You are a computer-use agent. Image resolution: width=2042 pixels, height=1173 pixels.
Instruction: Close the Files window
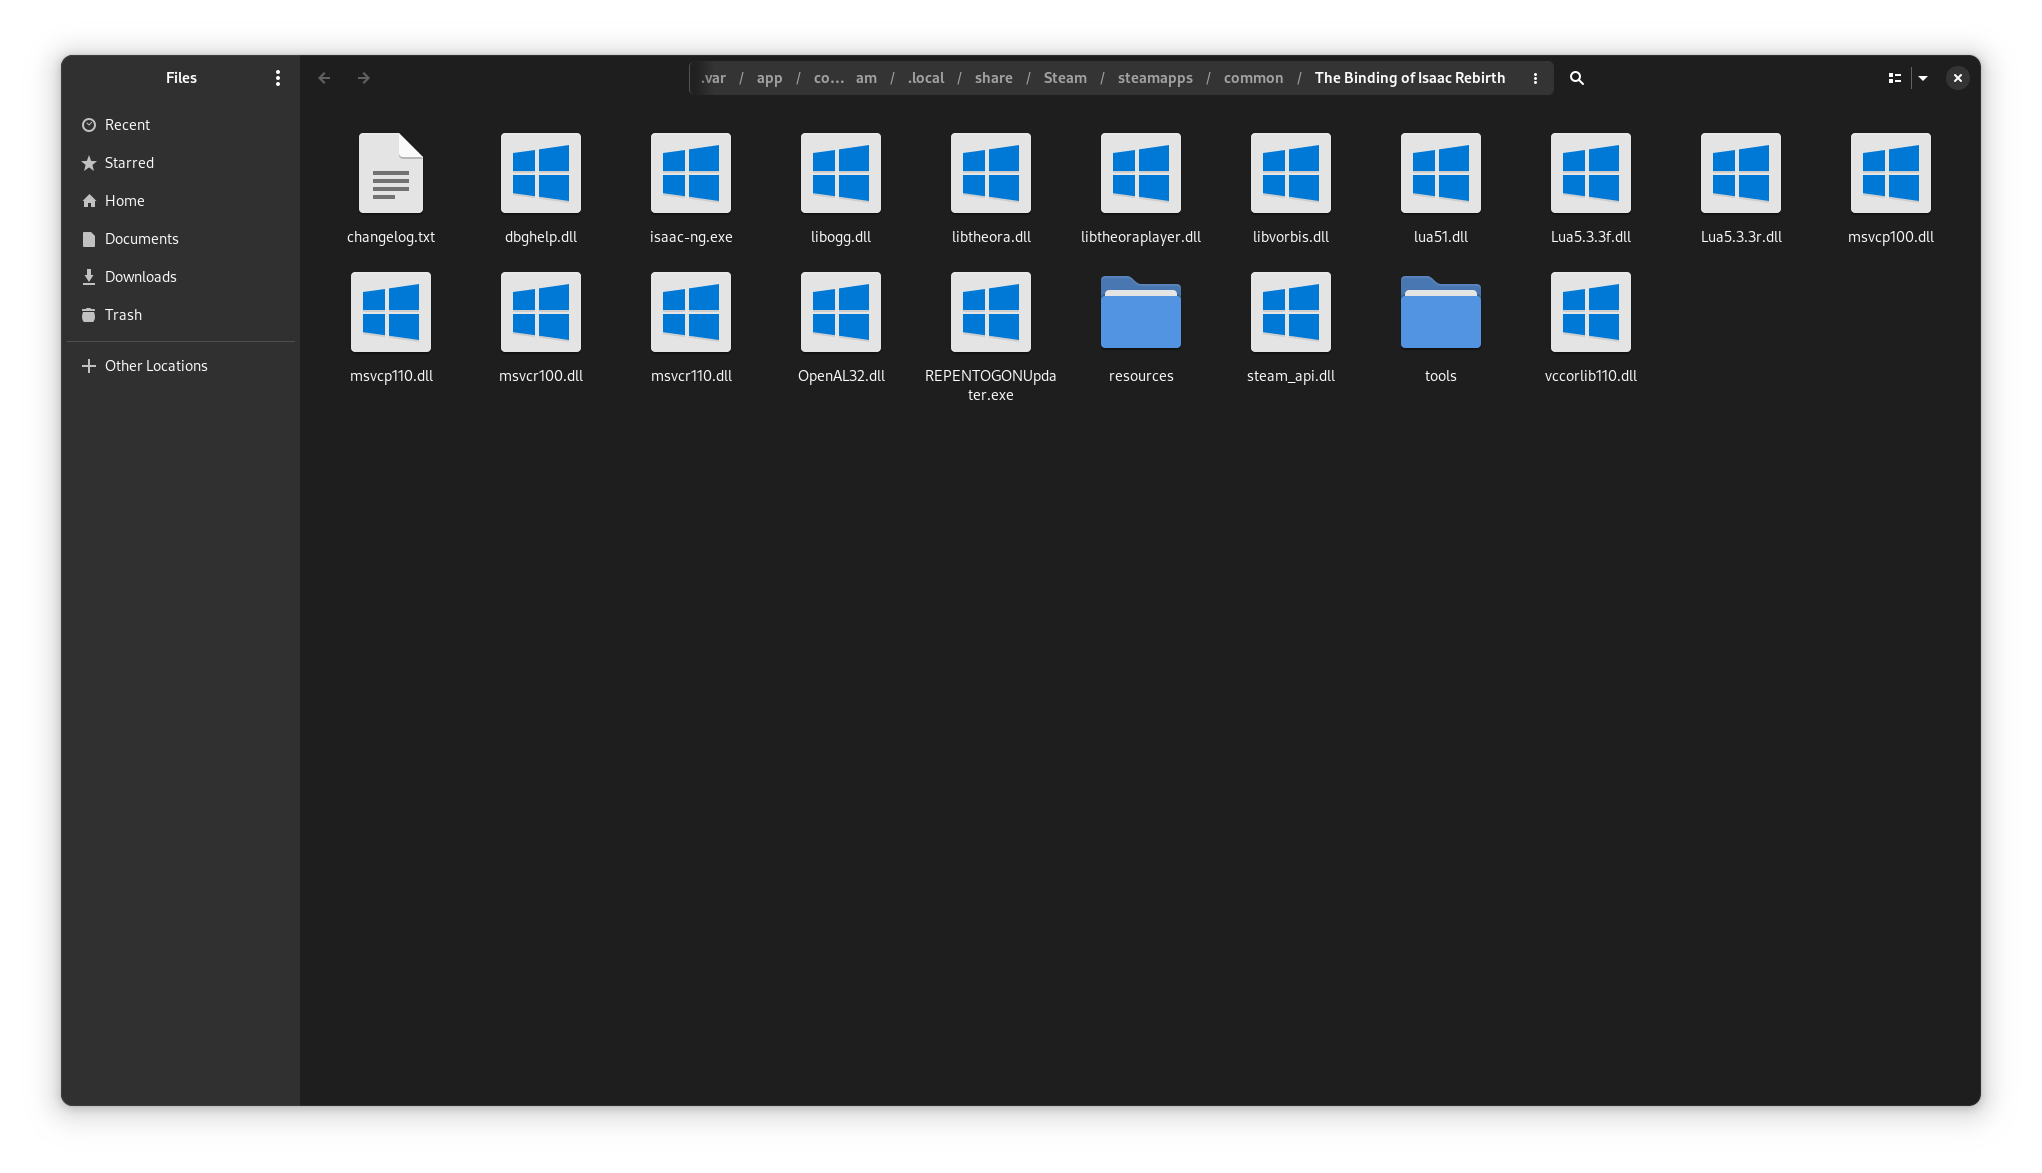[1958, 78]
